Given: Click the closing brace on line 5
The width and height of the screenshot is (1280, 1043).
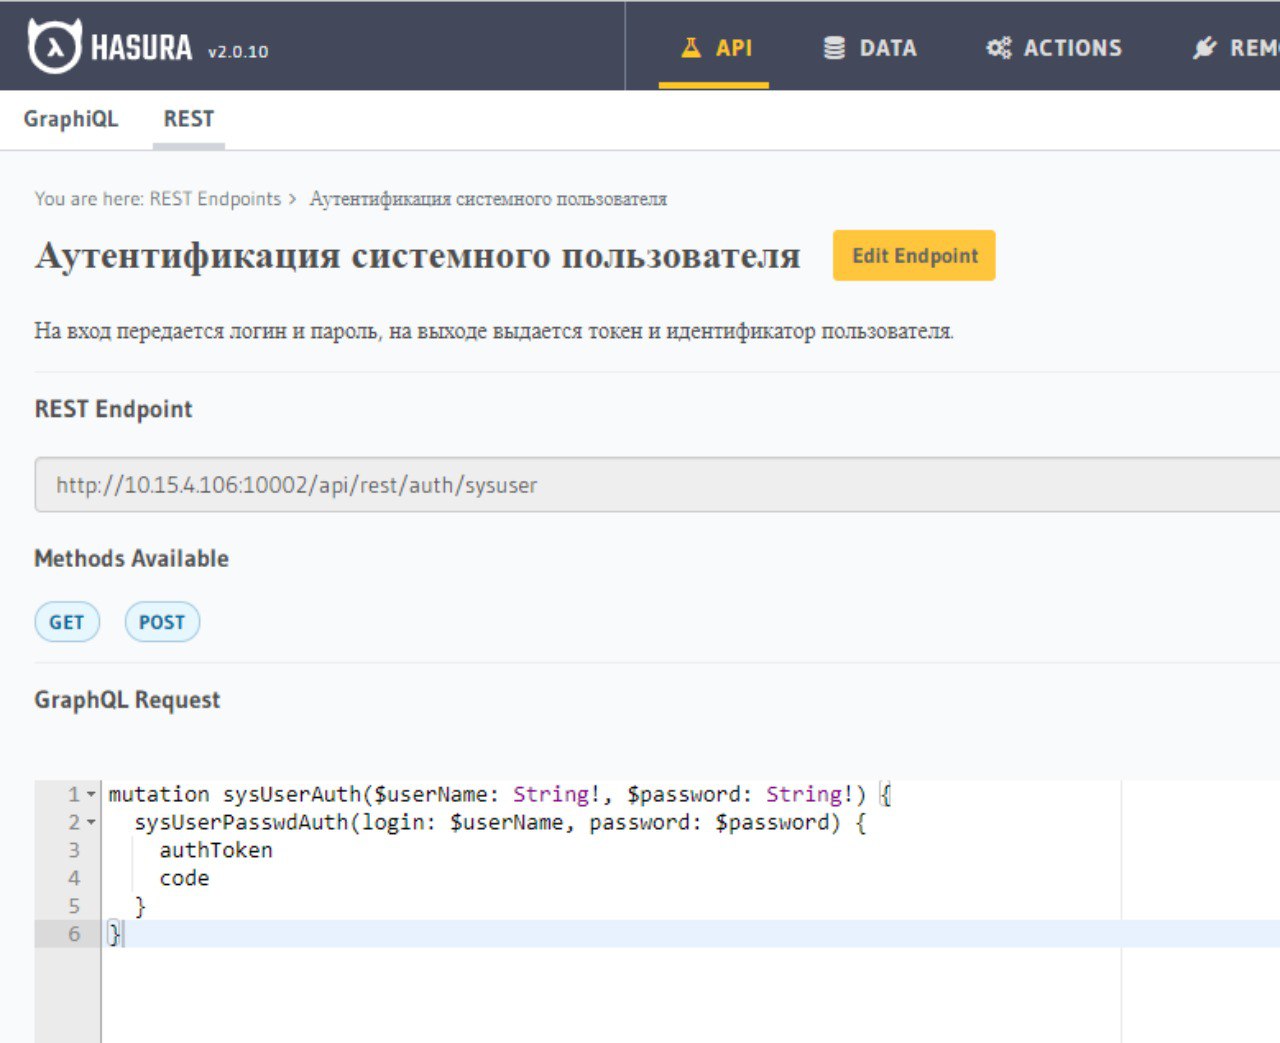Looking at the screenshot, I should [x=140, y=906].
